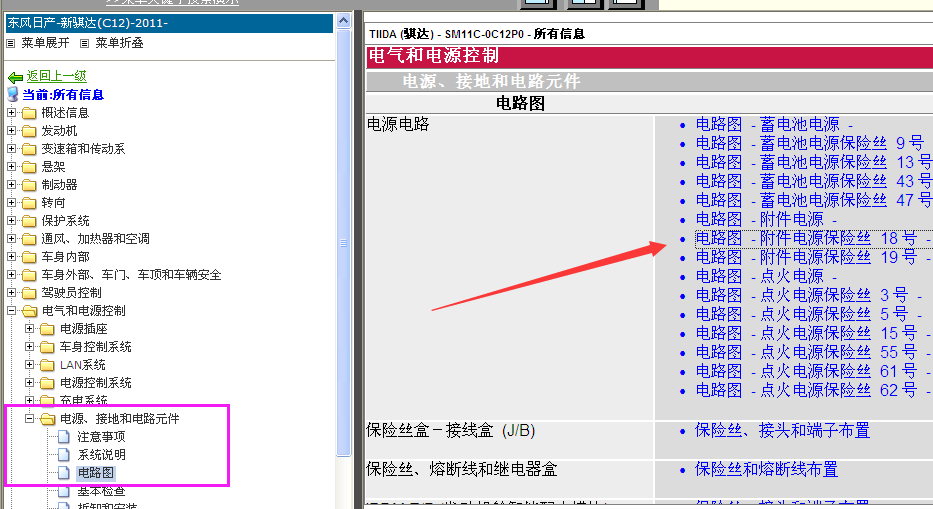Select 转向 in the tree
933x509 pixels.
53,203
